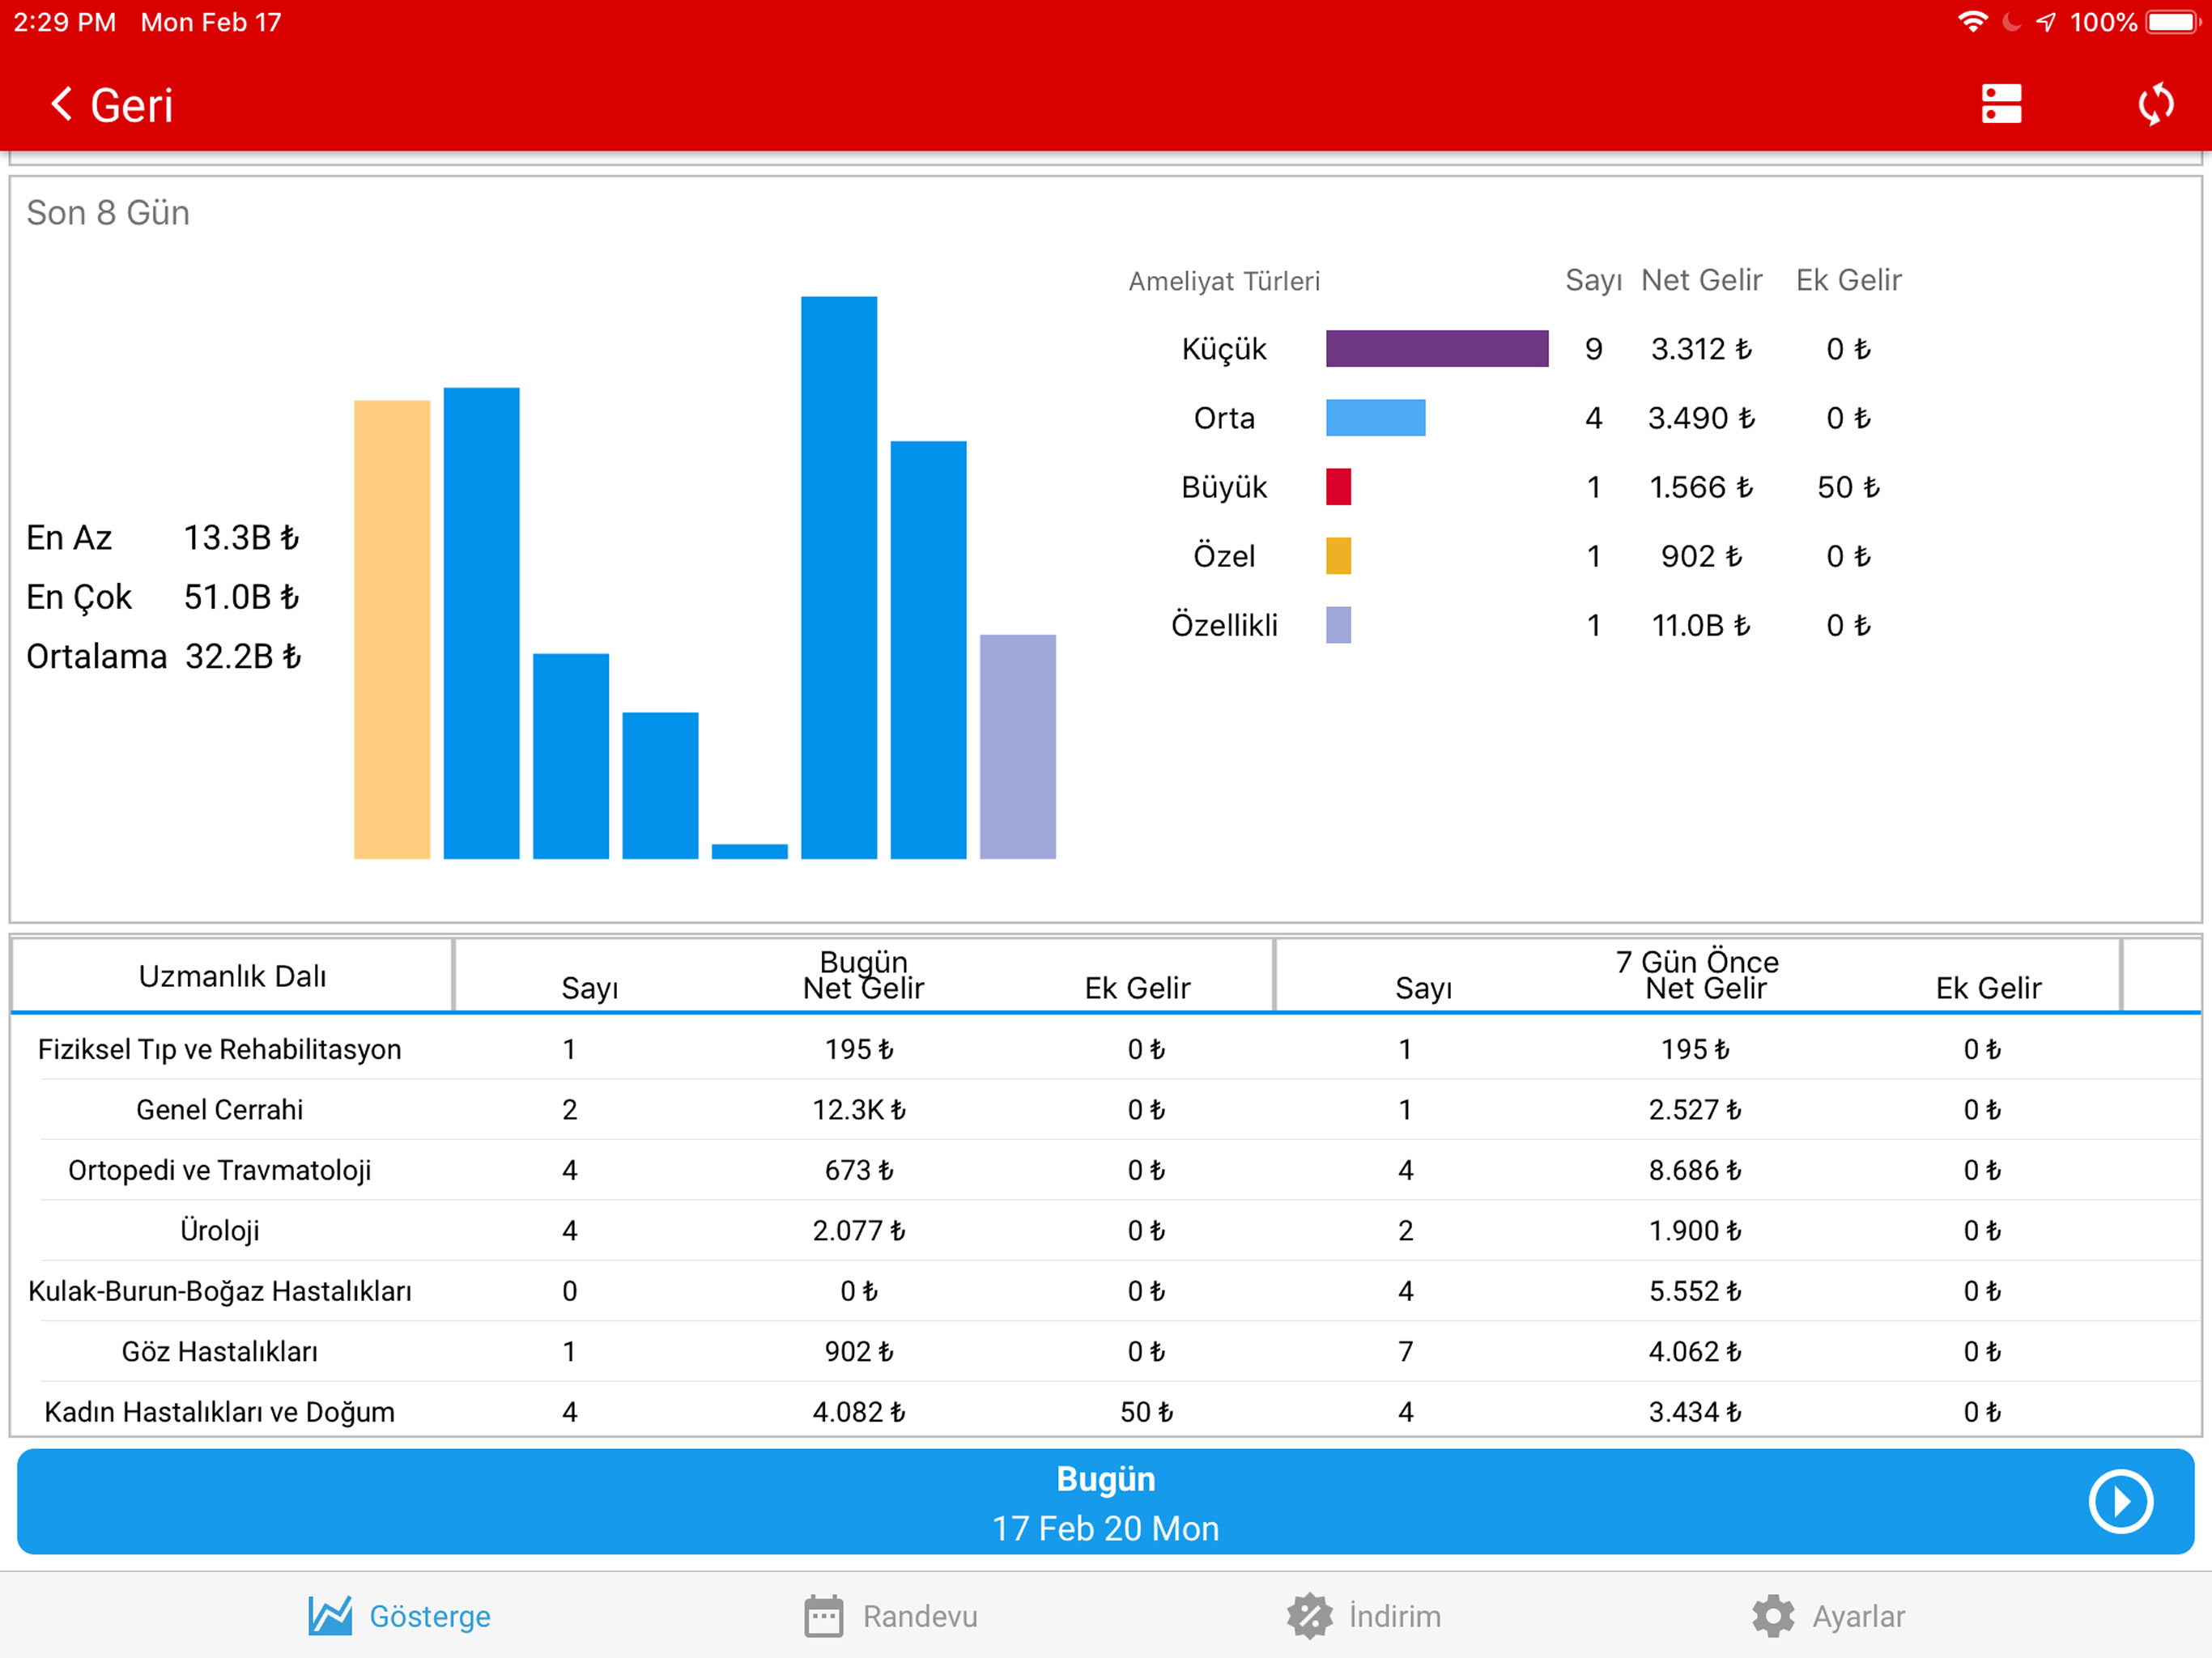Select the yellow Özel color swatch
Screen dimensions: 2212x1658
pyautogui.click(x=1338, y=556)
